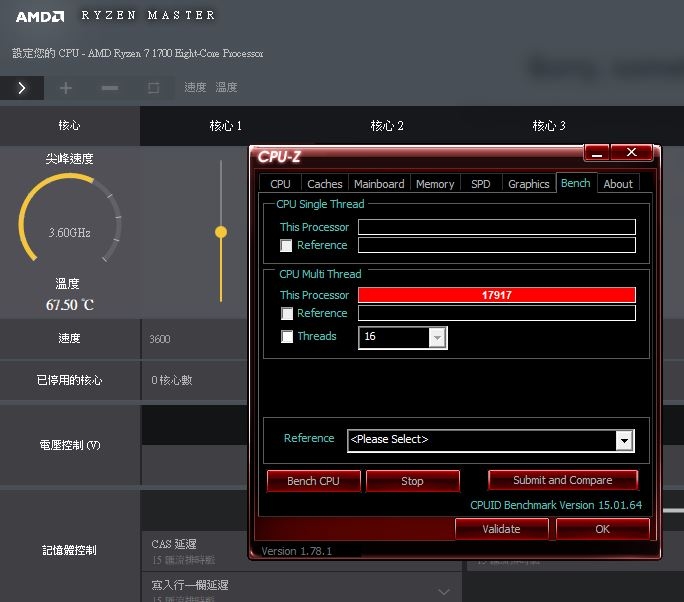The height and width of the screenshot is (602, 684).
Task: Toggle Single Thread Reference checkbox
Action: [286, 245]
